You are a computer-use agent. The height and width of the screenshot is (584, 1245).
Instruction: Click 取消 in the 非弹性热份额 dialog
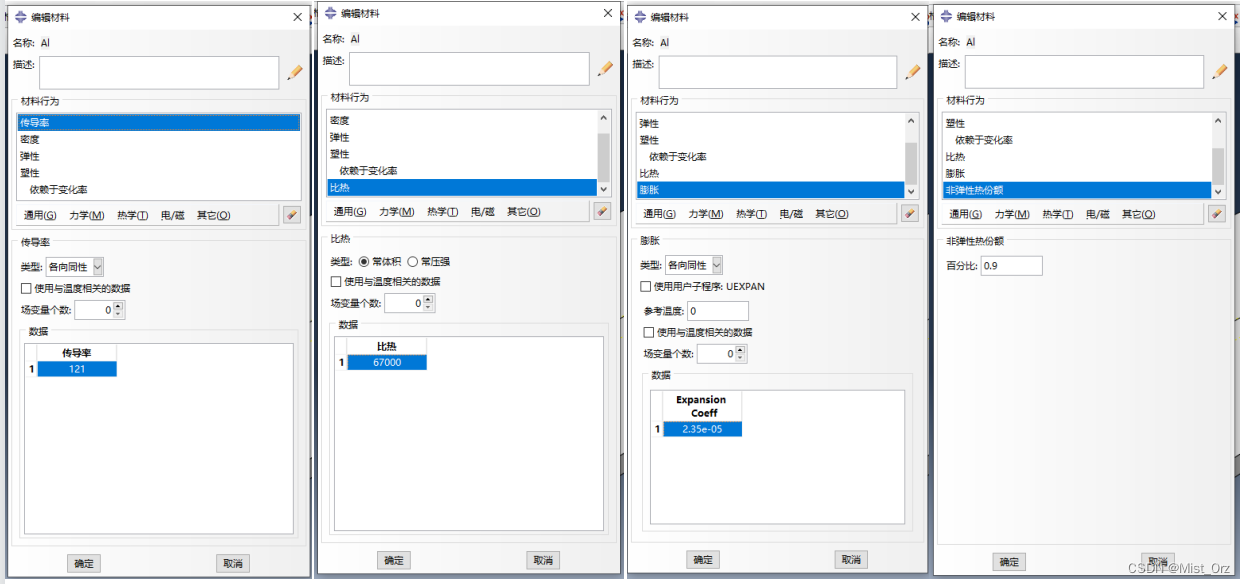coord(1158,562)
